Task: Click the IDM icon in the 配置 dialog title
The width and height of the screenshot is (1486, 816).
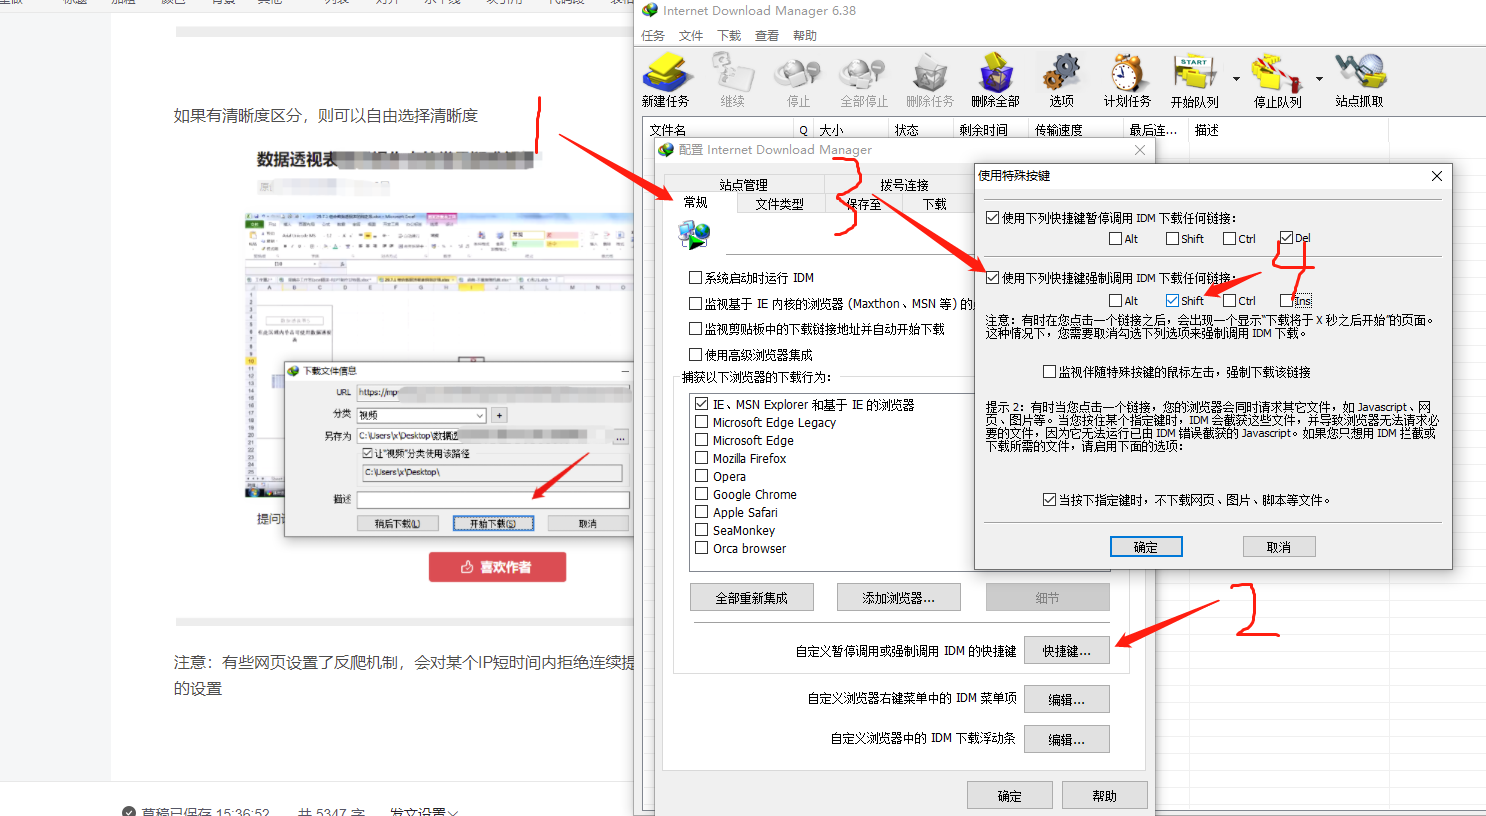Action: click(666, 150)
